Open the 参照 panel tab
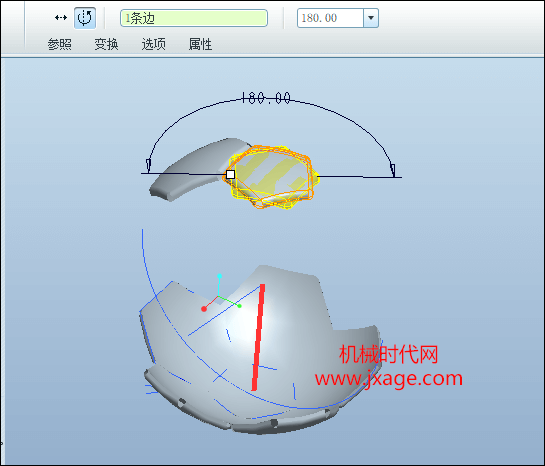The width and height of the screenshot is (545, 466). click(59, 44)
